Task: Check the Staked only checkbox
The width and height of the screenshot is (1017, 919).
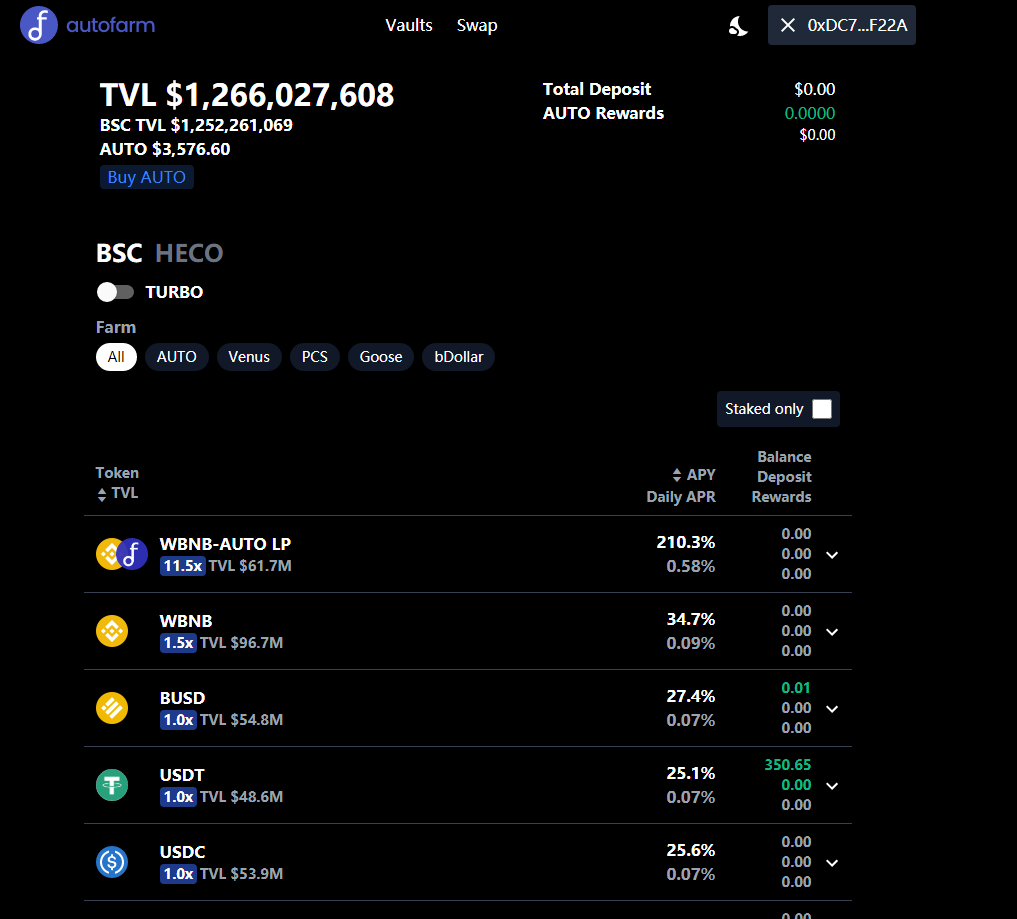Action: click(822, 409)
